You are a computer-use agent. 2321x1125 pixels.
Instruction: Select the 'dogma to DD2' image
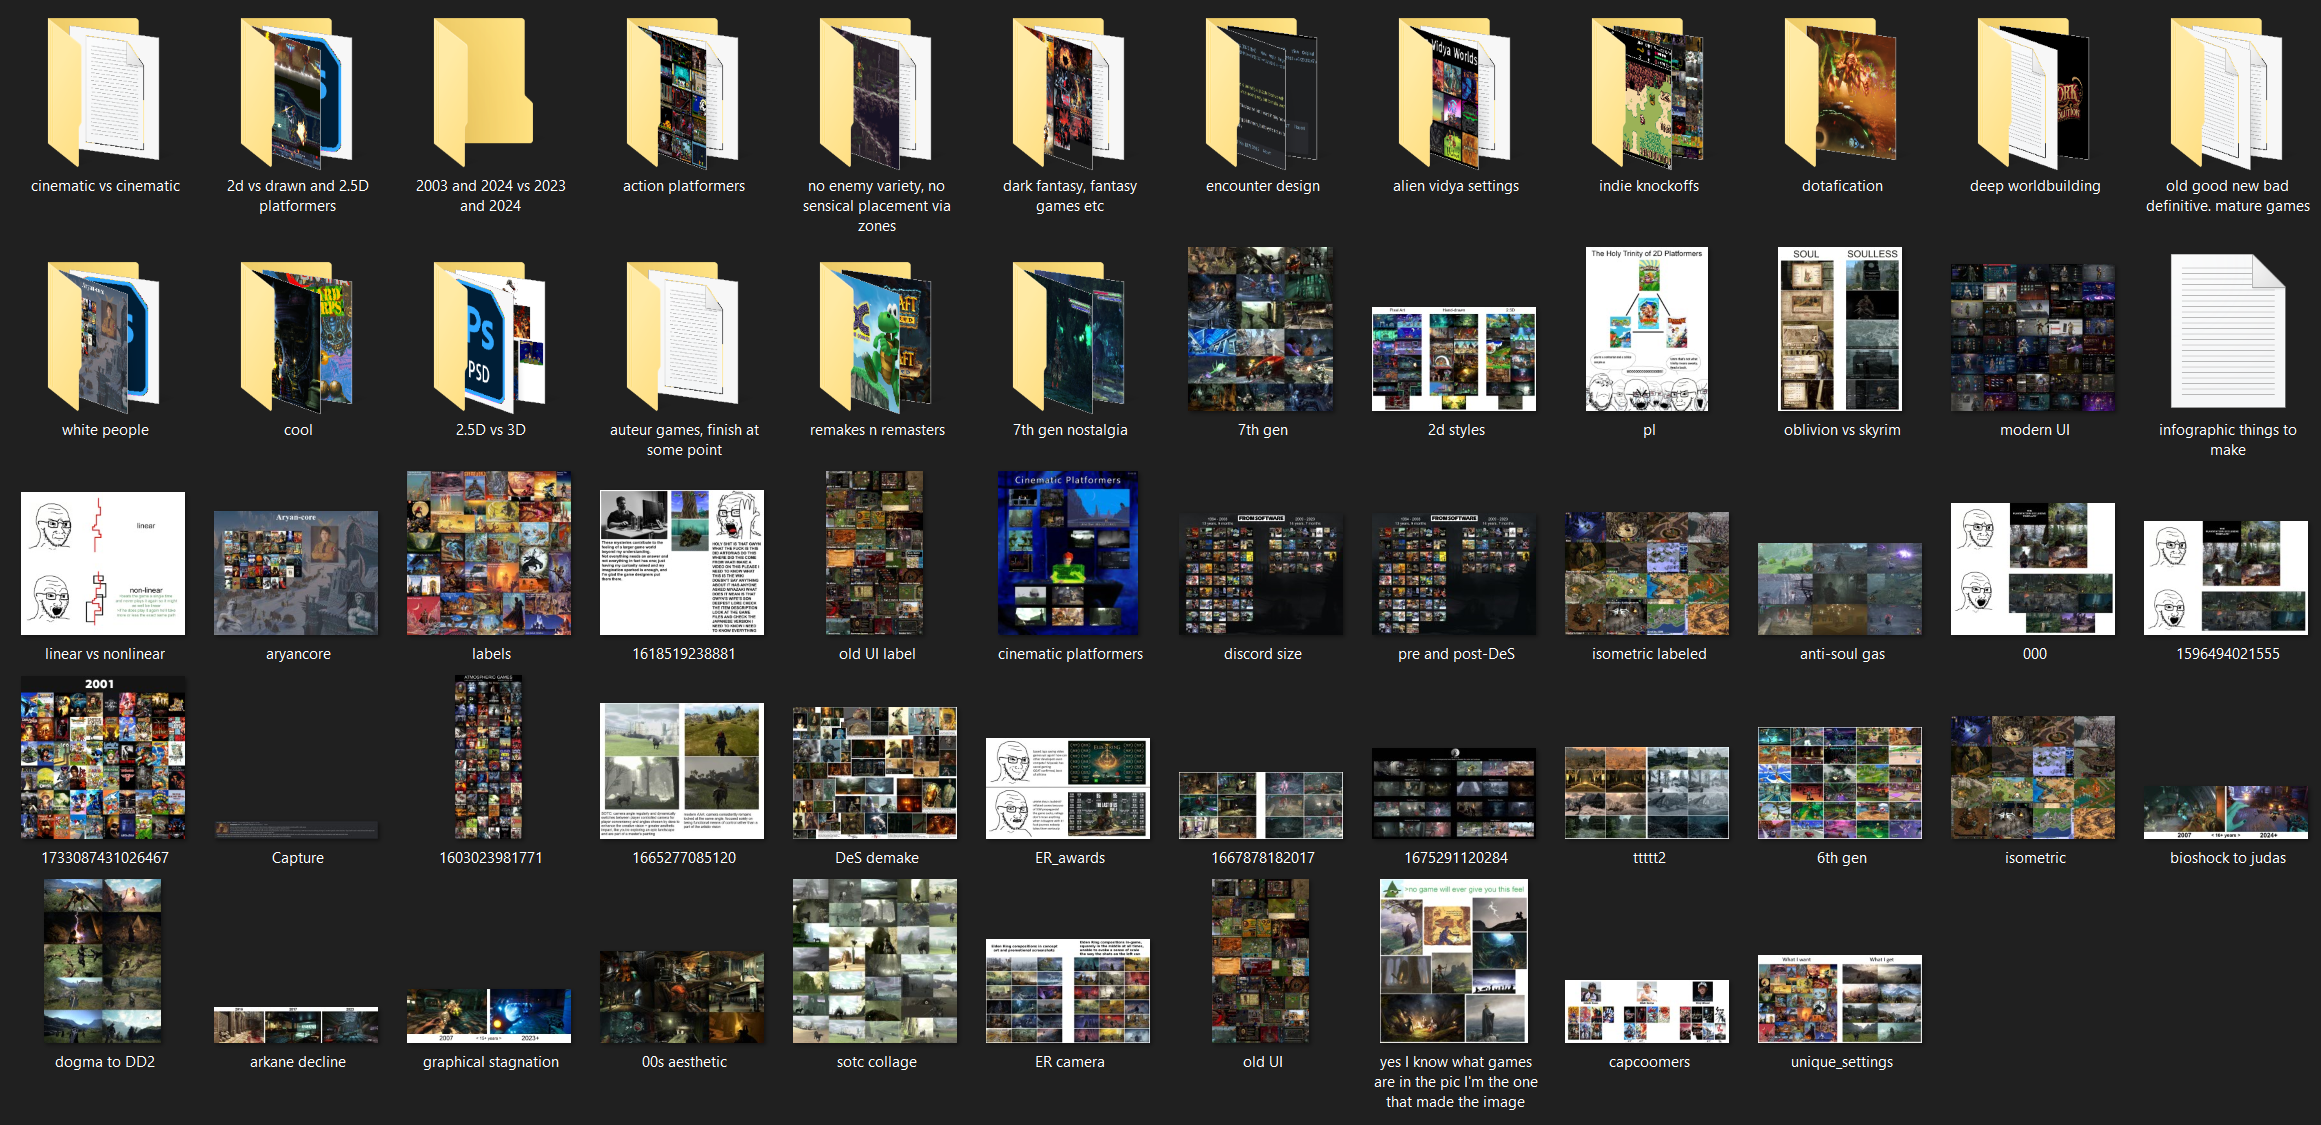tap(103, 961)
